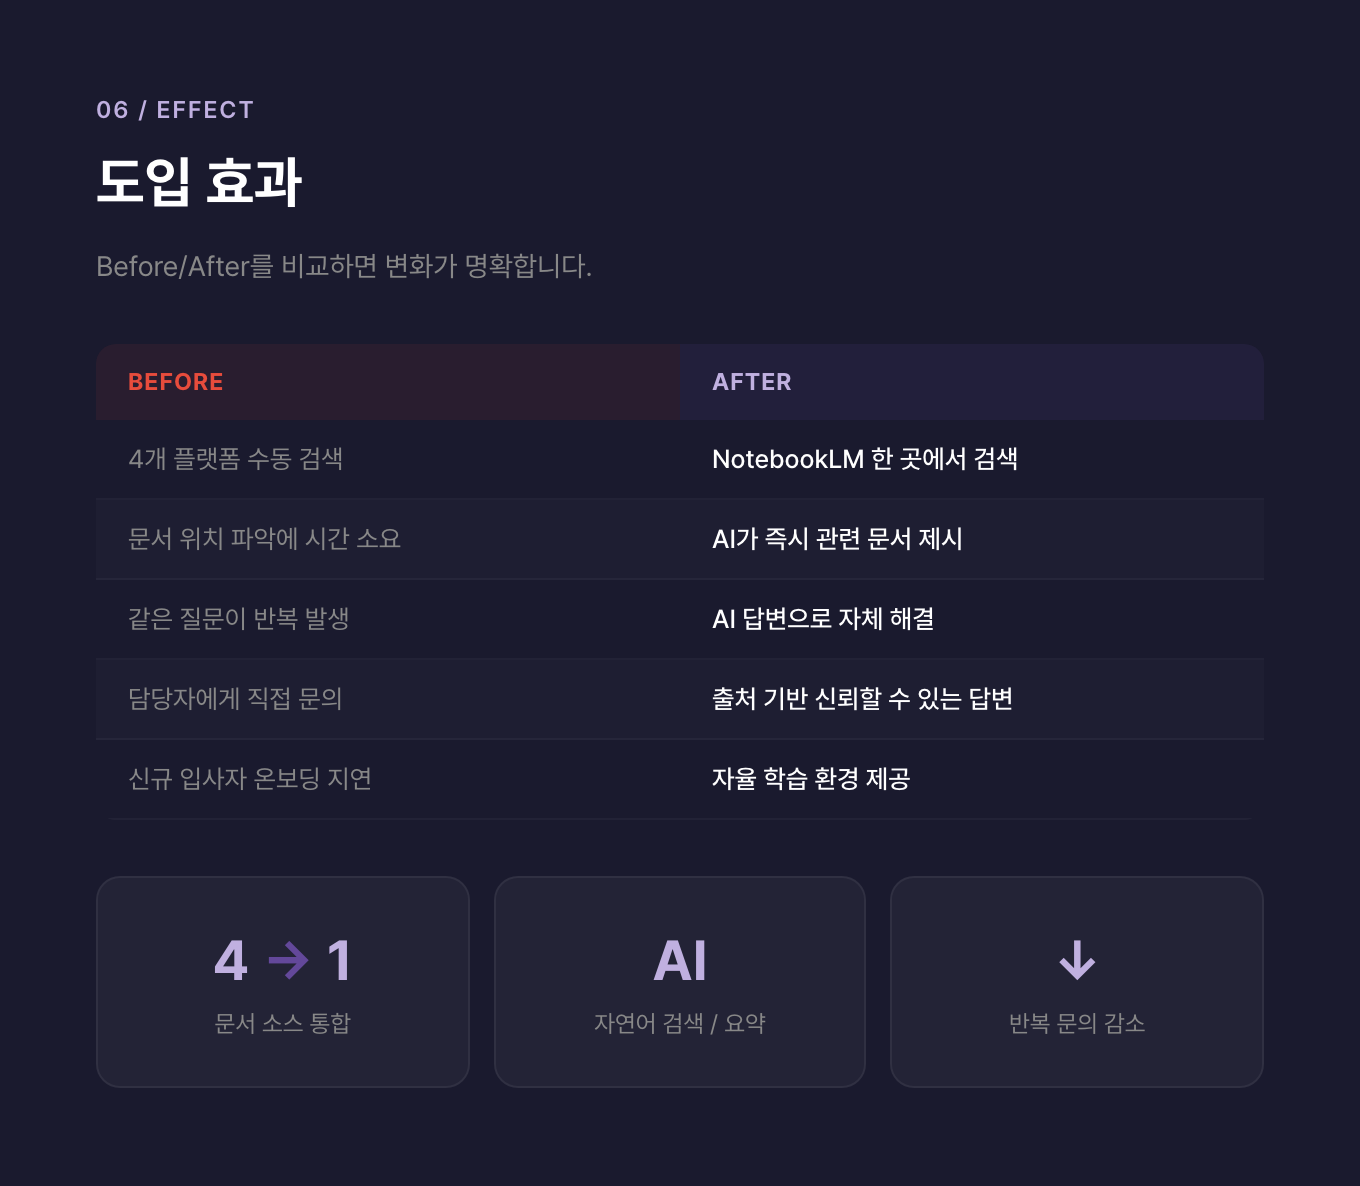
Task: Click AI가 즉시 관련 문서 제시 cell
Action: 837,539
